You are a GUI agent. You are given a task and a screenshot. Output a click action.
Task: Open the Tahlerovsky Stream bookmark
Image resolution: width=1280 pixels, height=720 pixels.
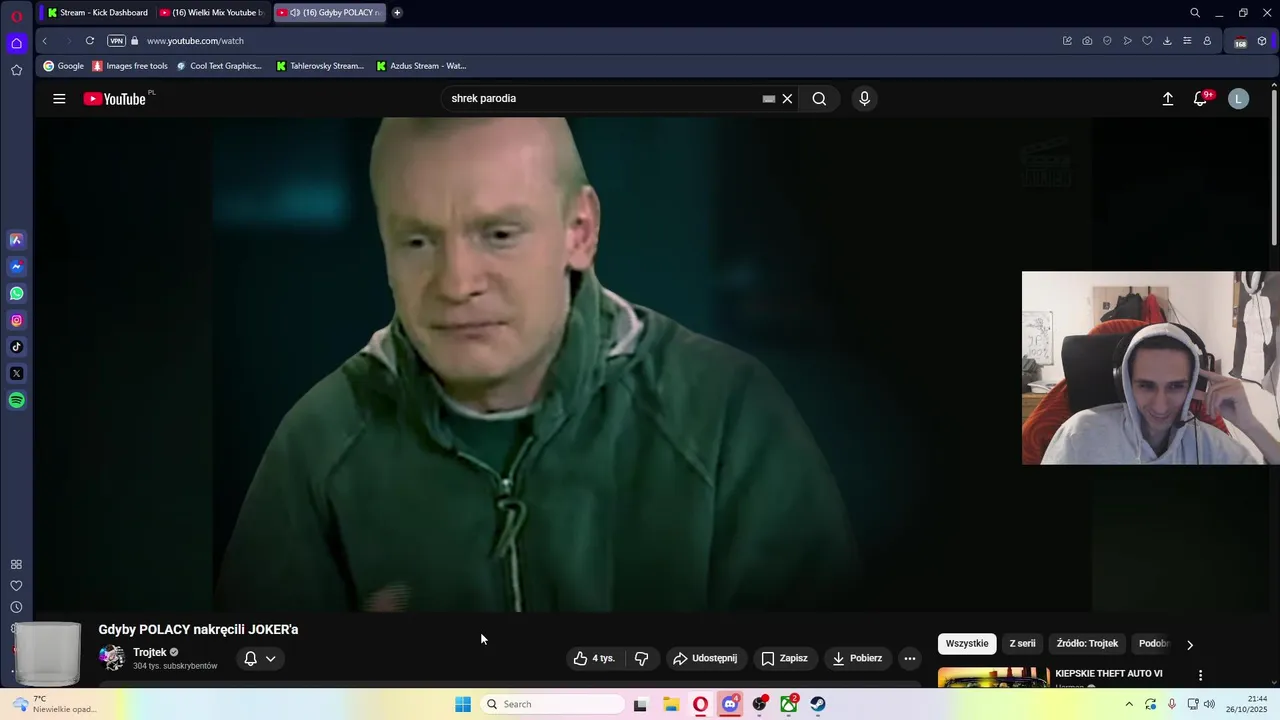click(320, 66)
